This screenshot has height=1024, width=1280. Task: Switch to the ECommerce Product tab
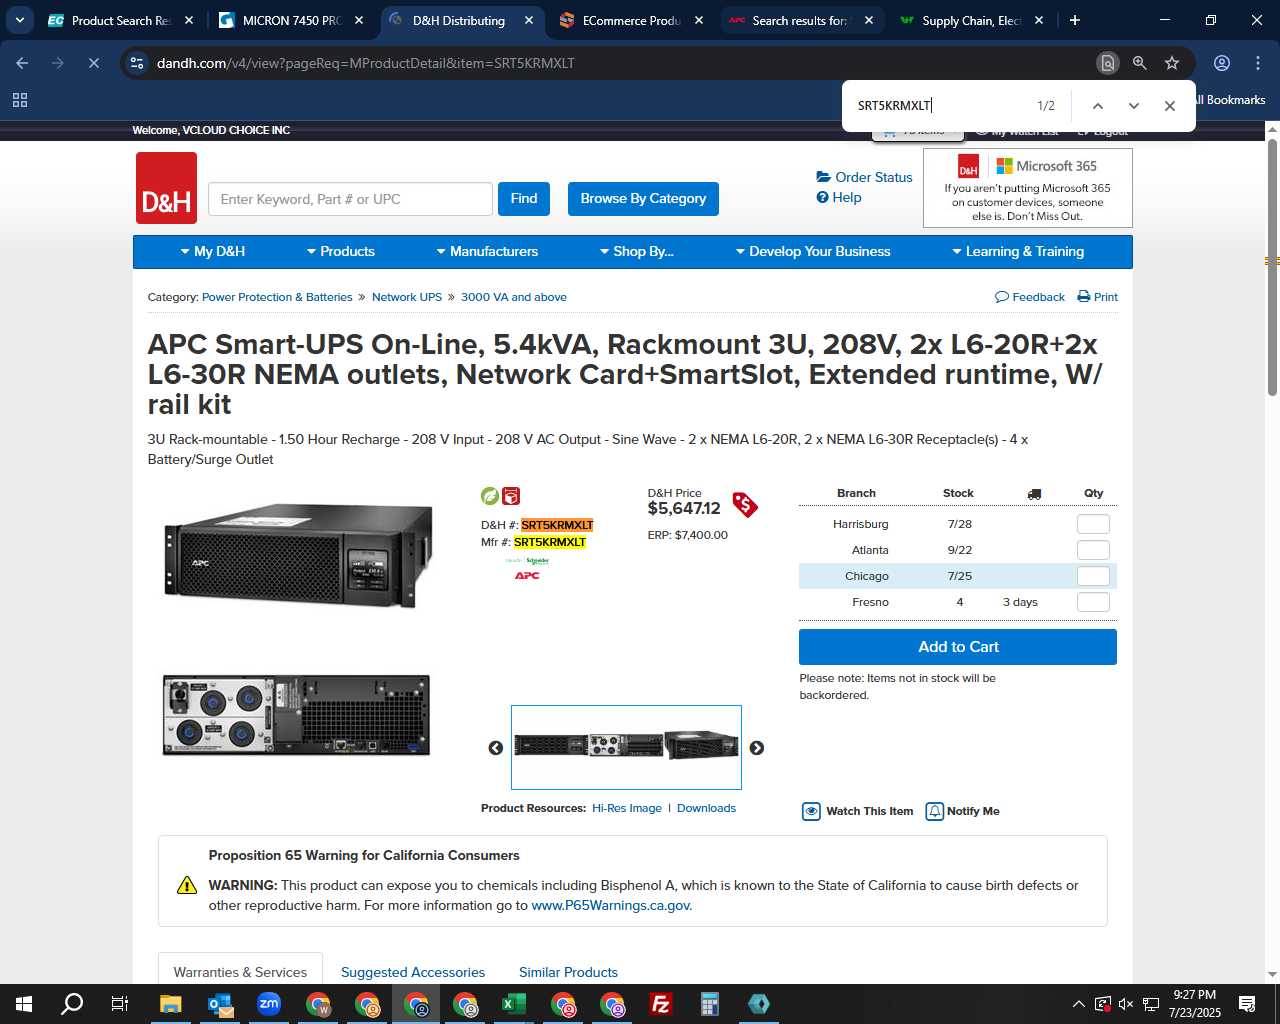[x=630, y=20]
